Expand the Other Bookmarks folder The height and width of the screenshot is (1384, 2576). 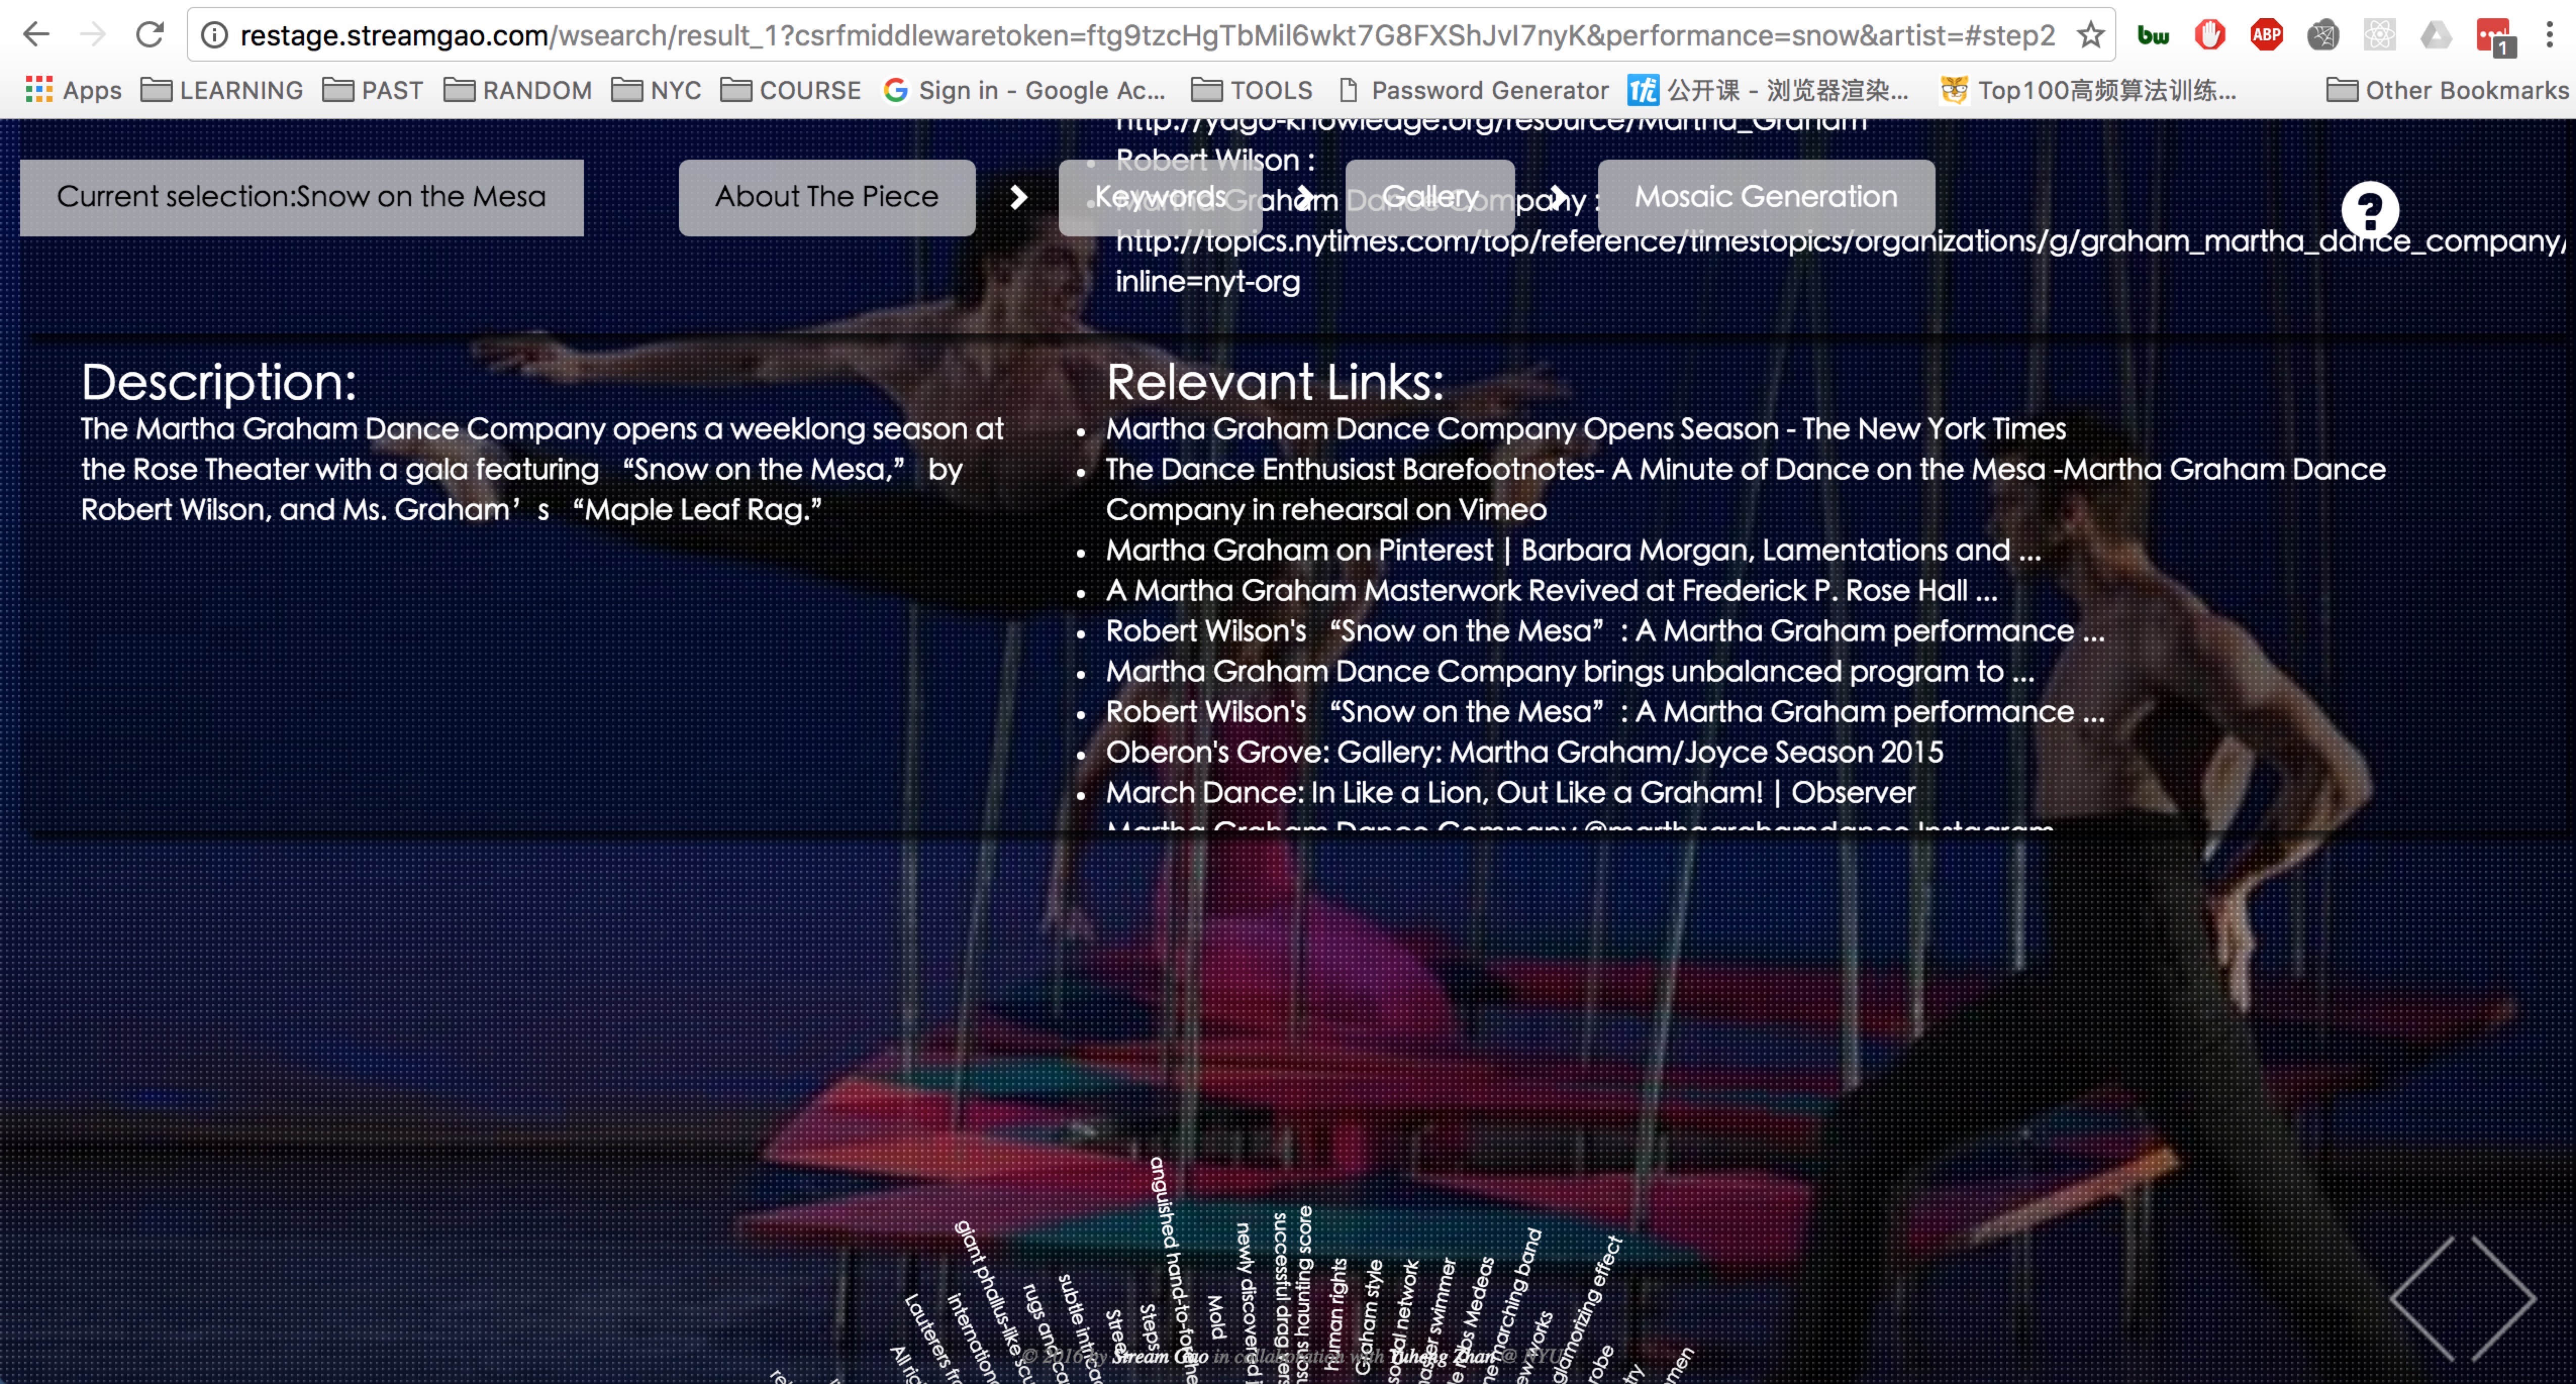pyautogui.click(x=2447, y=90)
